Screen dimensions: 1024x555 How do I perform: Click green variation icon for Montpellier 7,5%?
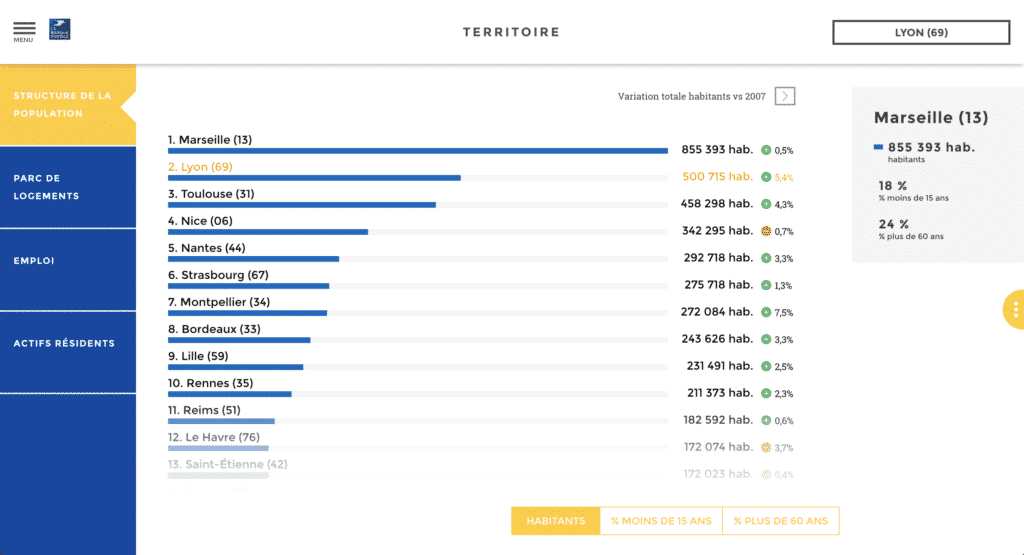tap(766, 312)
